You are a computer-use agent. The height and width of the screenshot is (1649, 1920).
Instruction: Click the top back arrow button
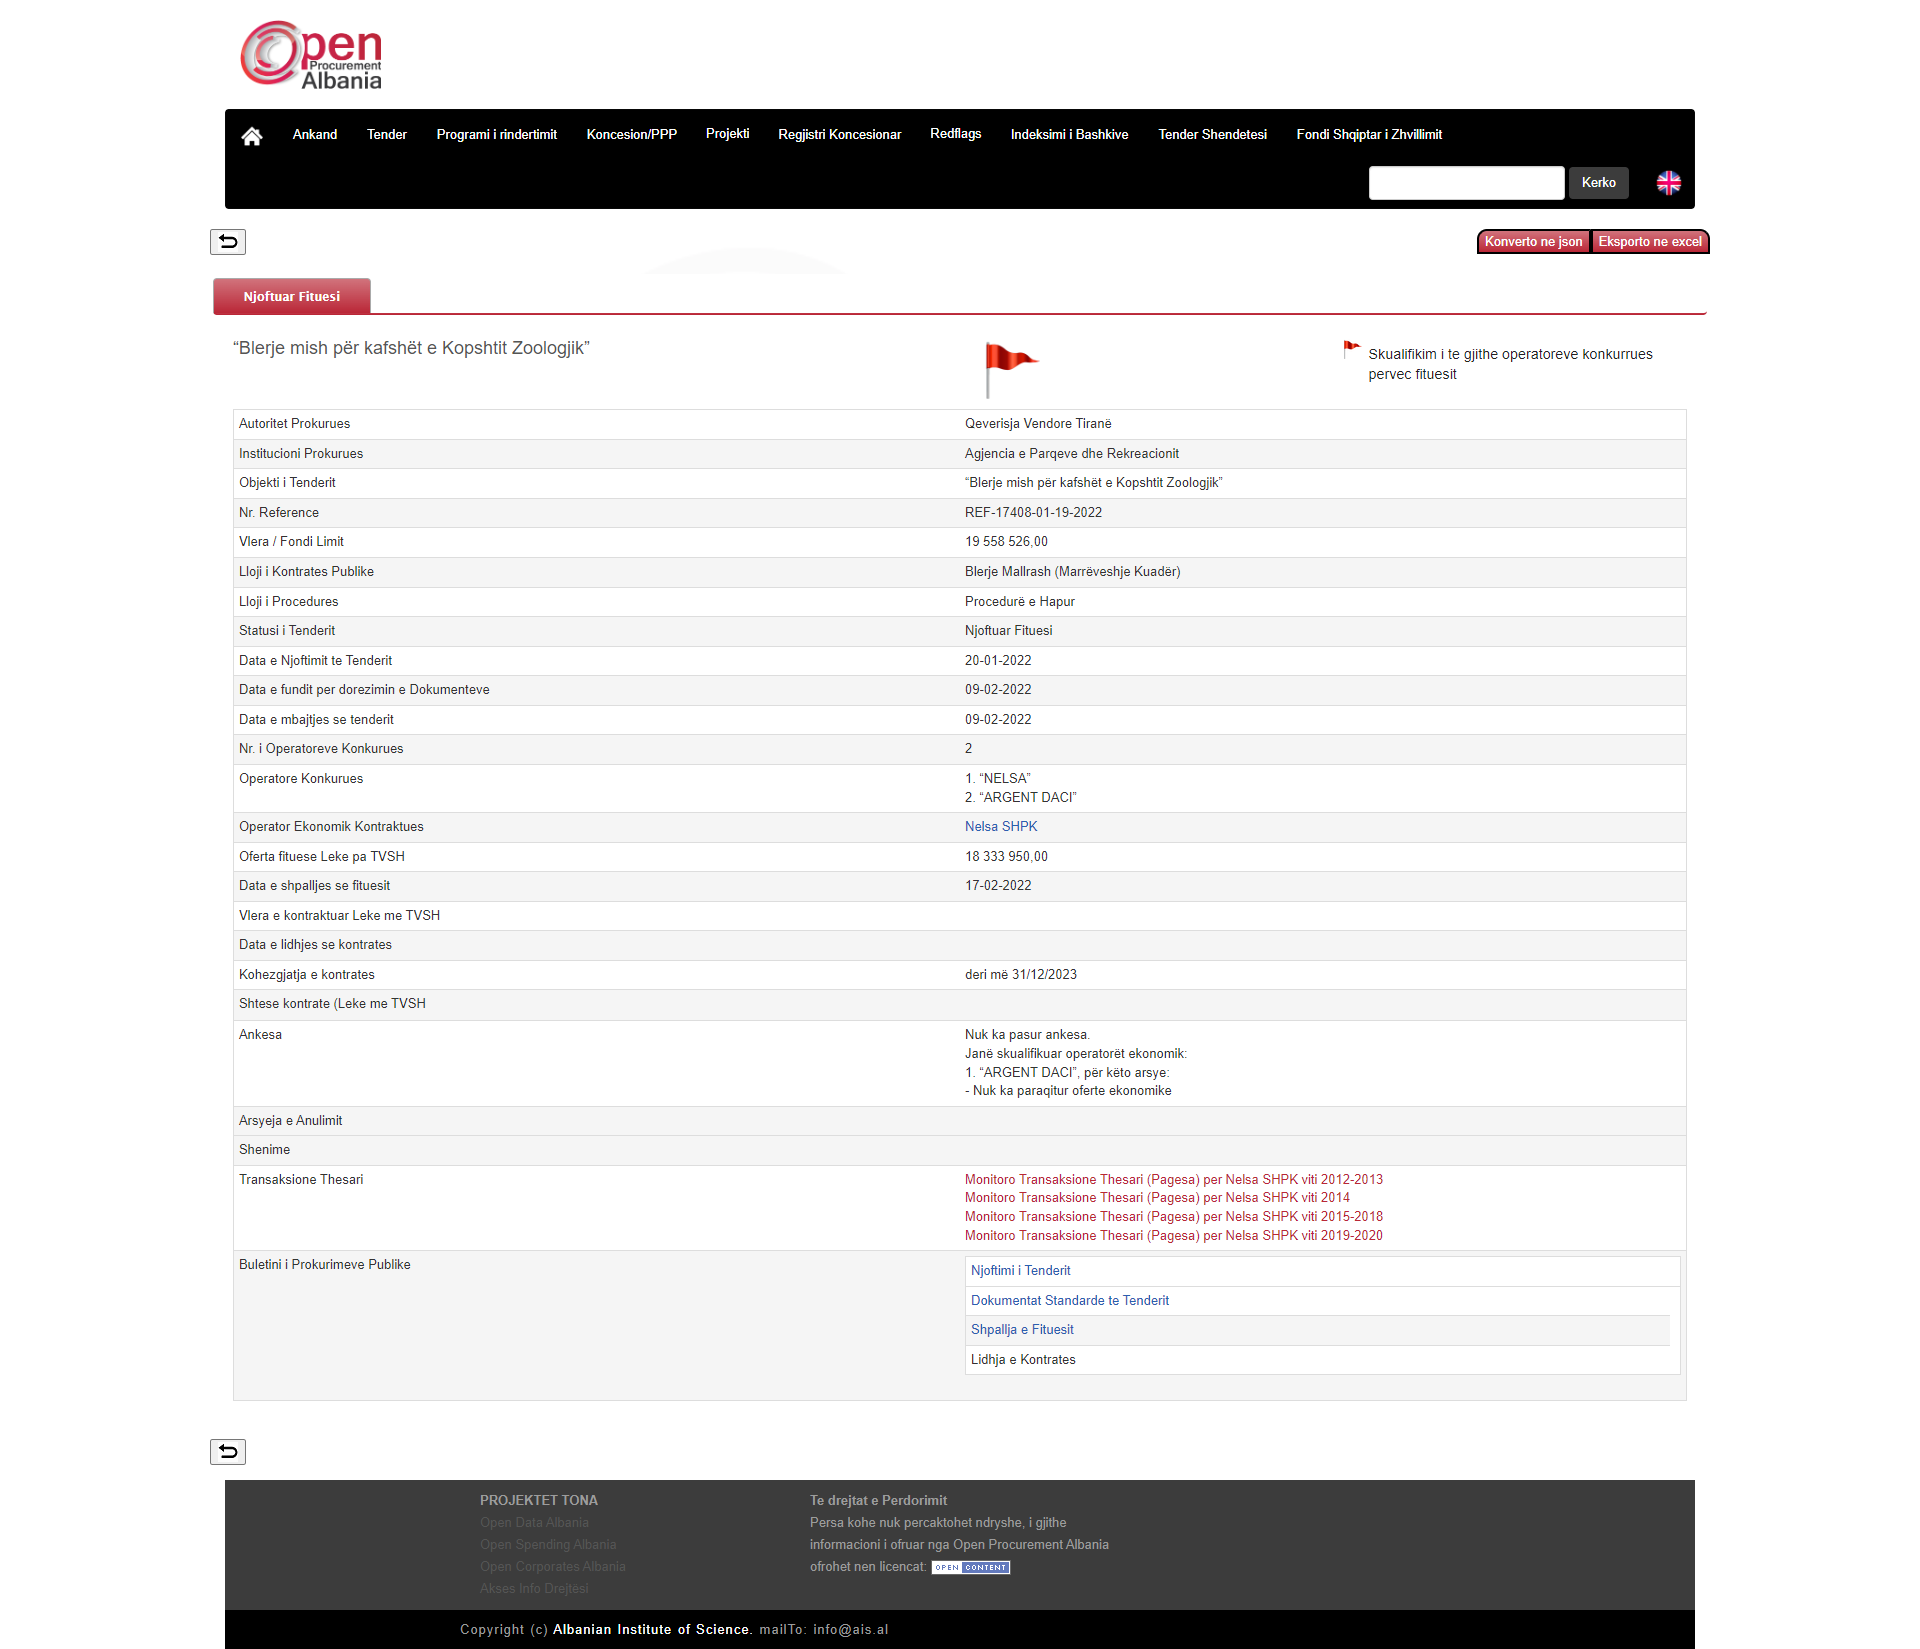[228, 242]
